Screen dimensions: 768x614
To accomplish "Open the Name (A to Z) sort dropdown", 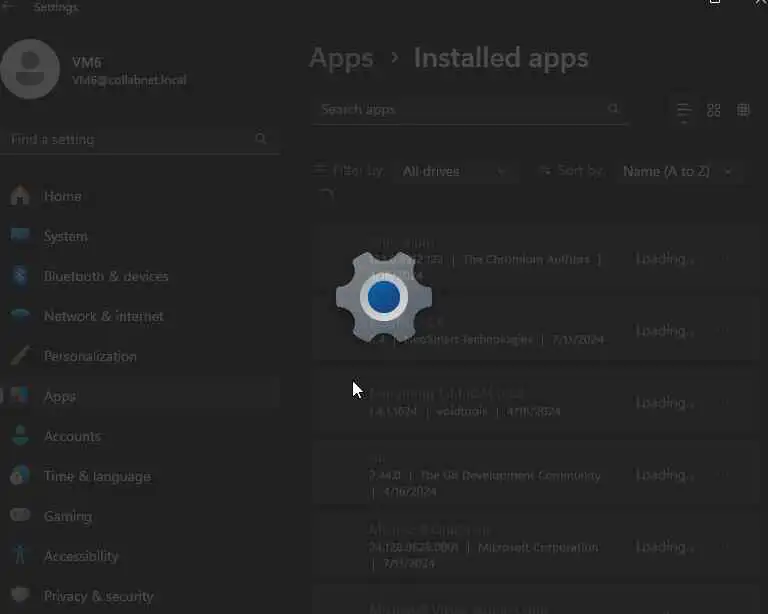I will 679,171.
